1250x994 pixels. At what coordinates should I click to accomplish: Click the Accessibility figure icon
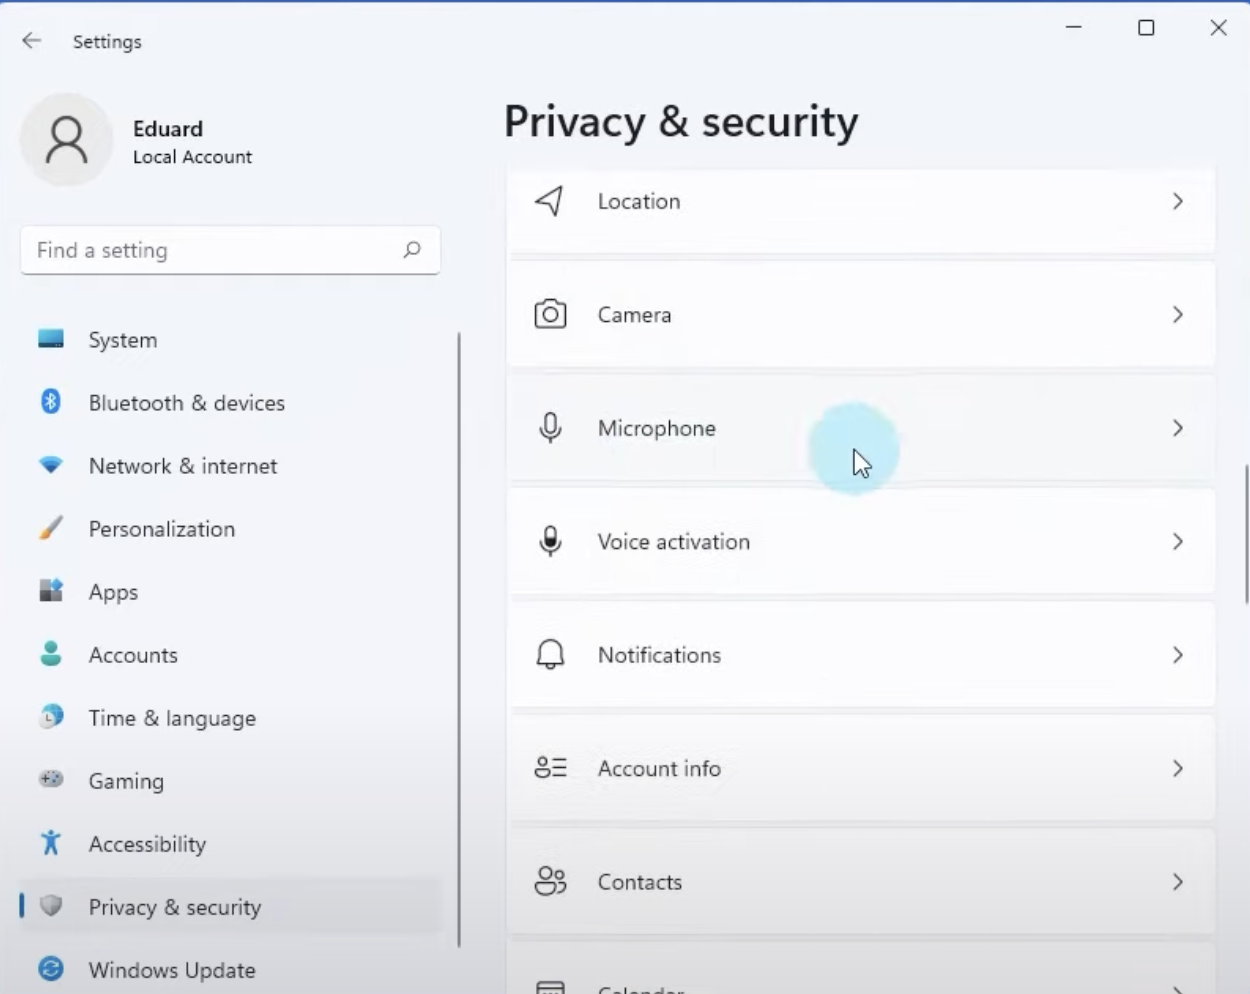[51, 843]
